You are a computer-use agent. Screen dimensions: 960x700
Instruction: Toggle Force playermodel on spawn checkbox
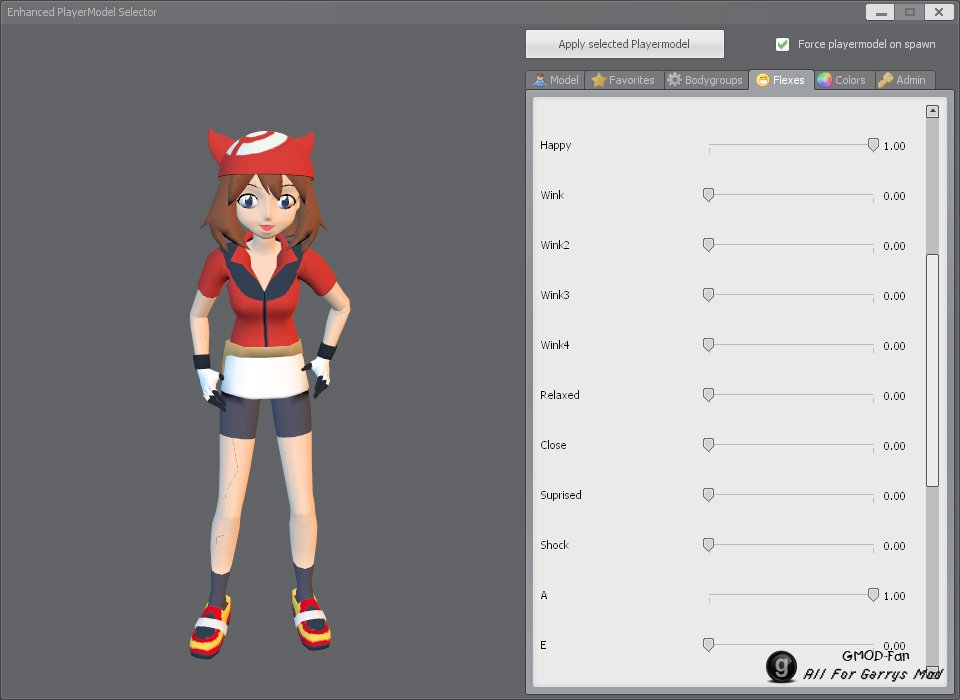click(x=782, y=44)
